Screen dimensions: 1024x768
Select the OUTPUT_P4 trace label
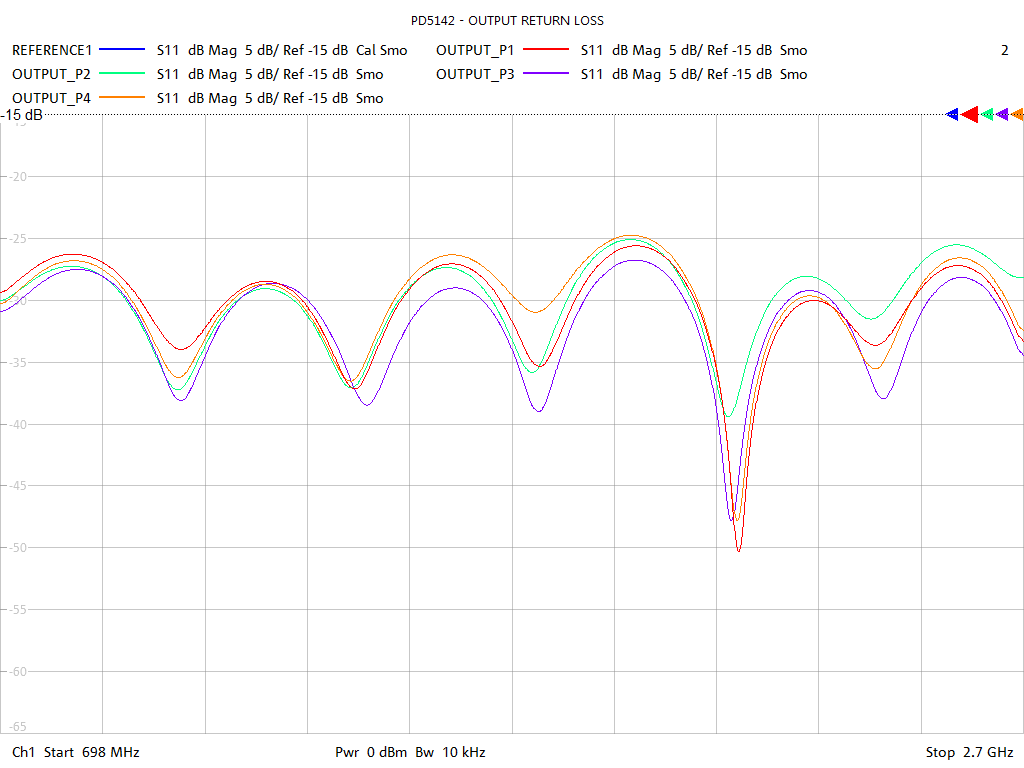tap(51, 99)
